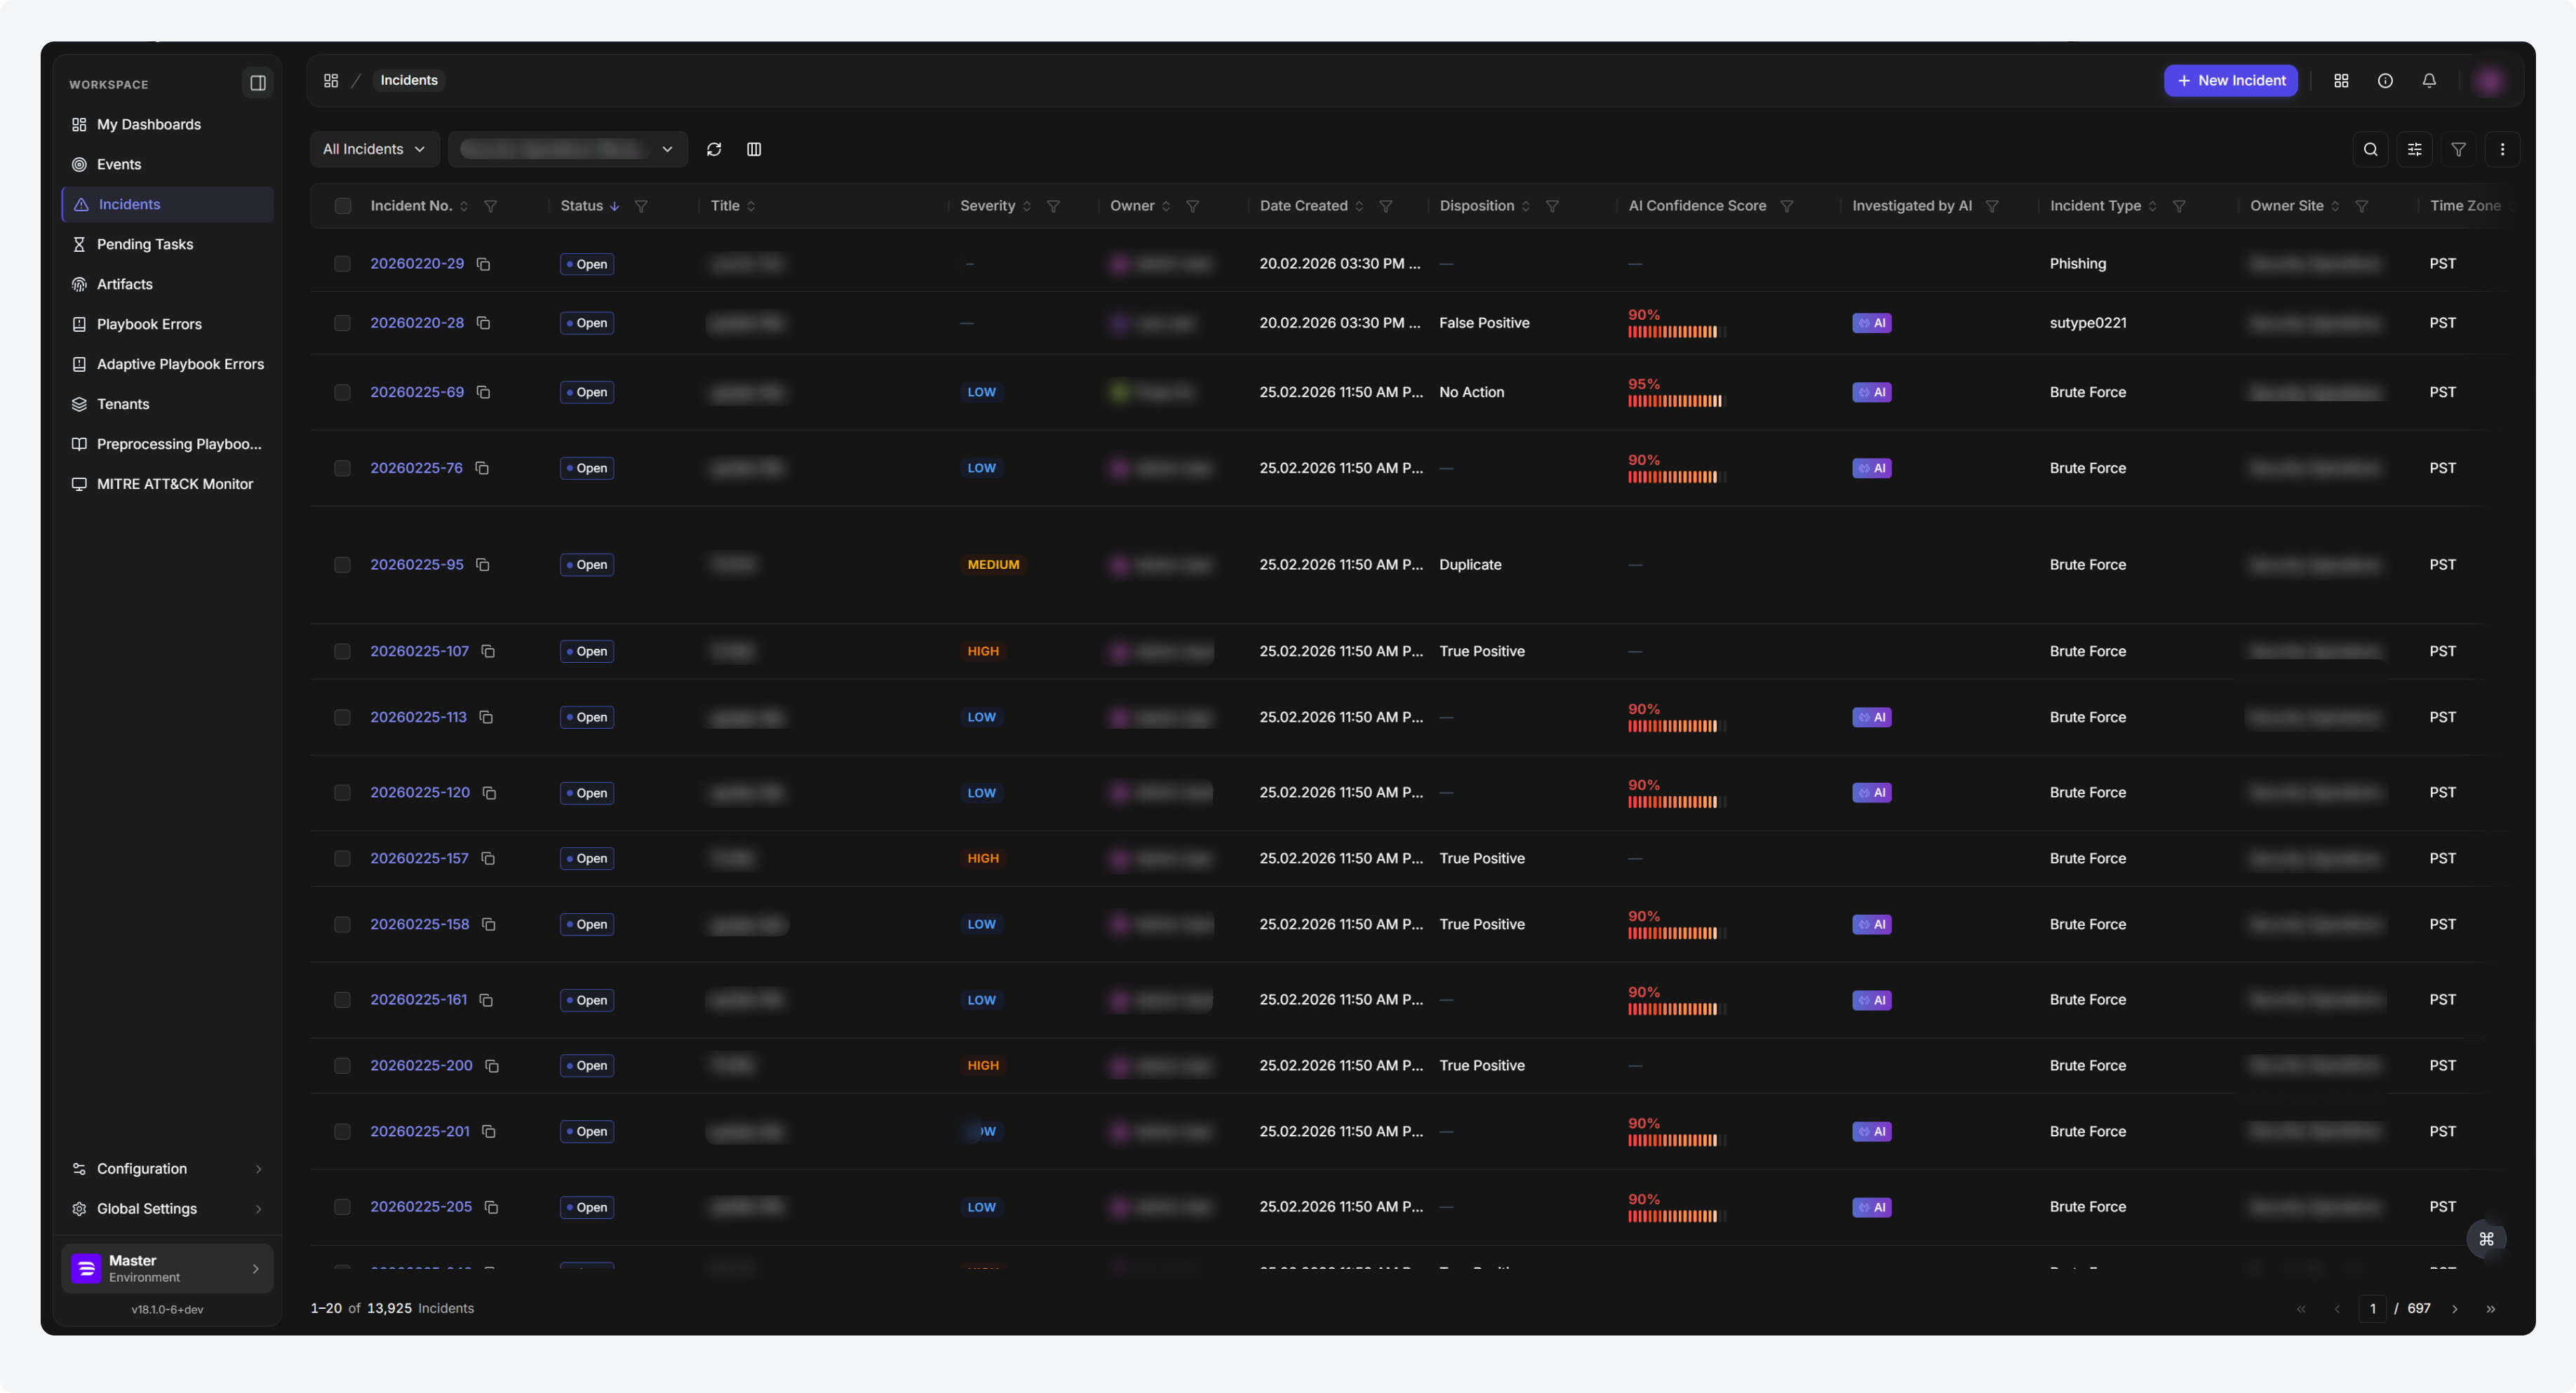Sort by Date Created column
This screenshot has height=1393, width=2576.
[1359, 206]
